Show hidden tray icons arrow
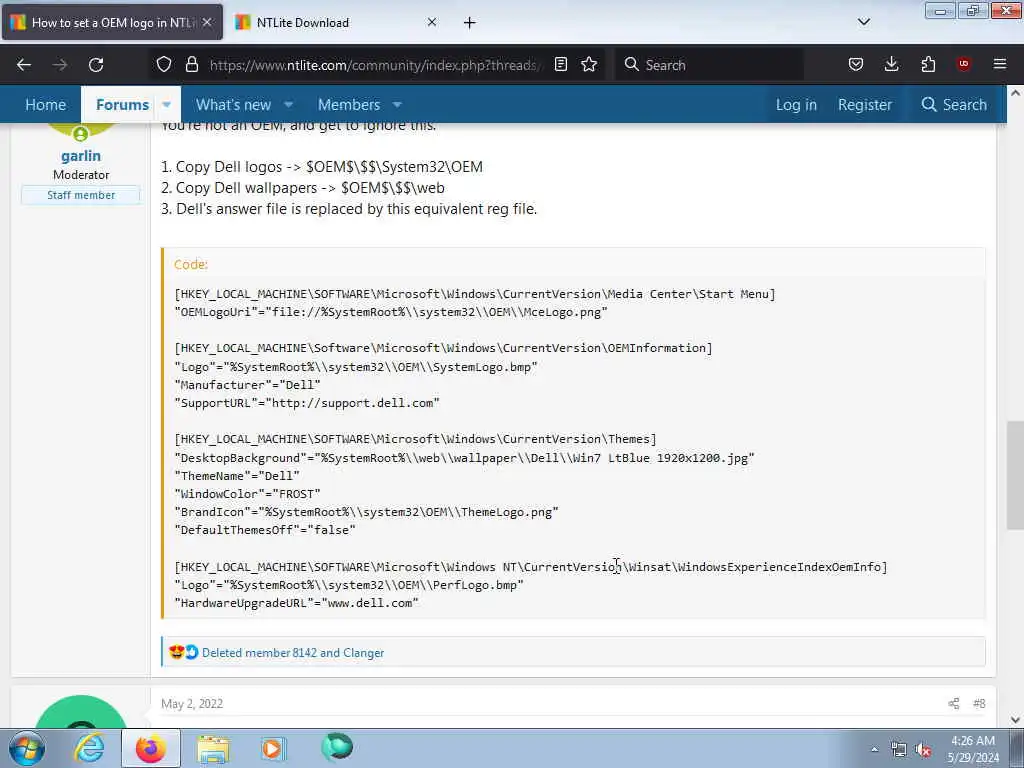This screenshot has height=768, width=1024. pos(874,750)
